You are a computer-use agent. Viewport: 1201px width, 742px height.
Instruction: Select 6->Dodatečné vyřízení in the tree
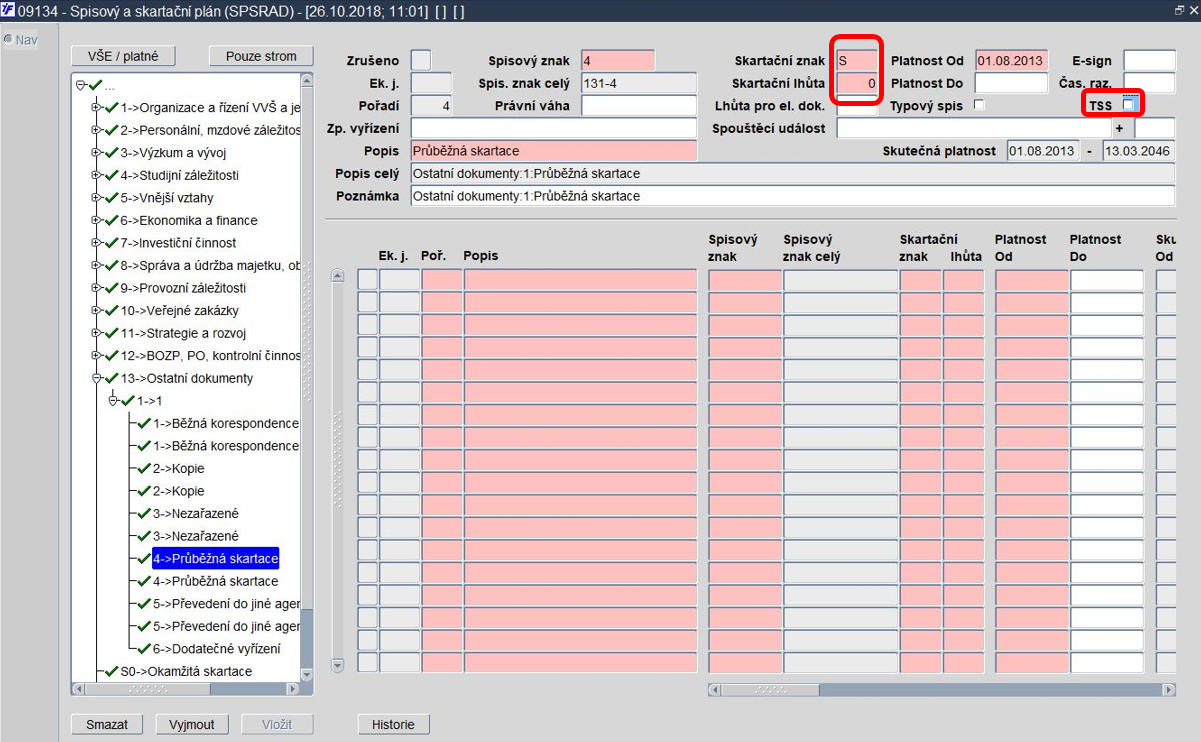click(x=216, y=649)
